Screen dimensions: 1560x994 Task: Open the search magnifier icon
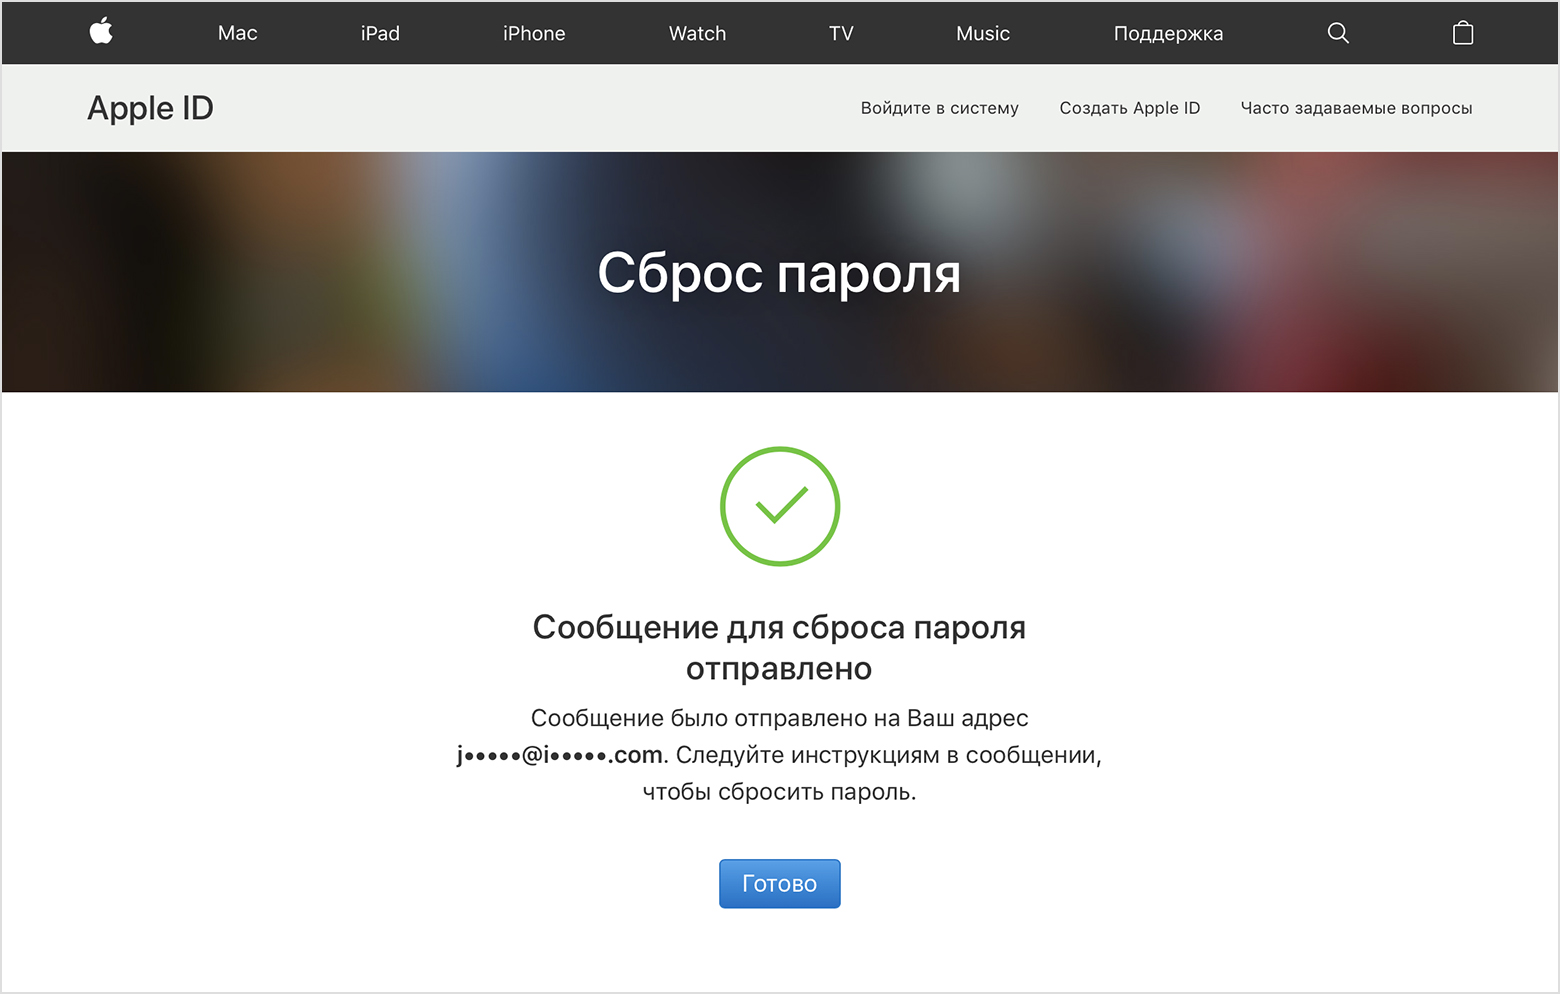(x=1338, y=33)
